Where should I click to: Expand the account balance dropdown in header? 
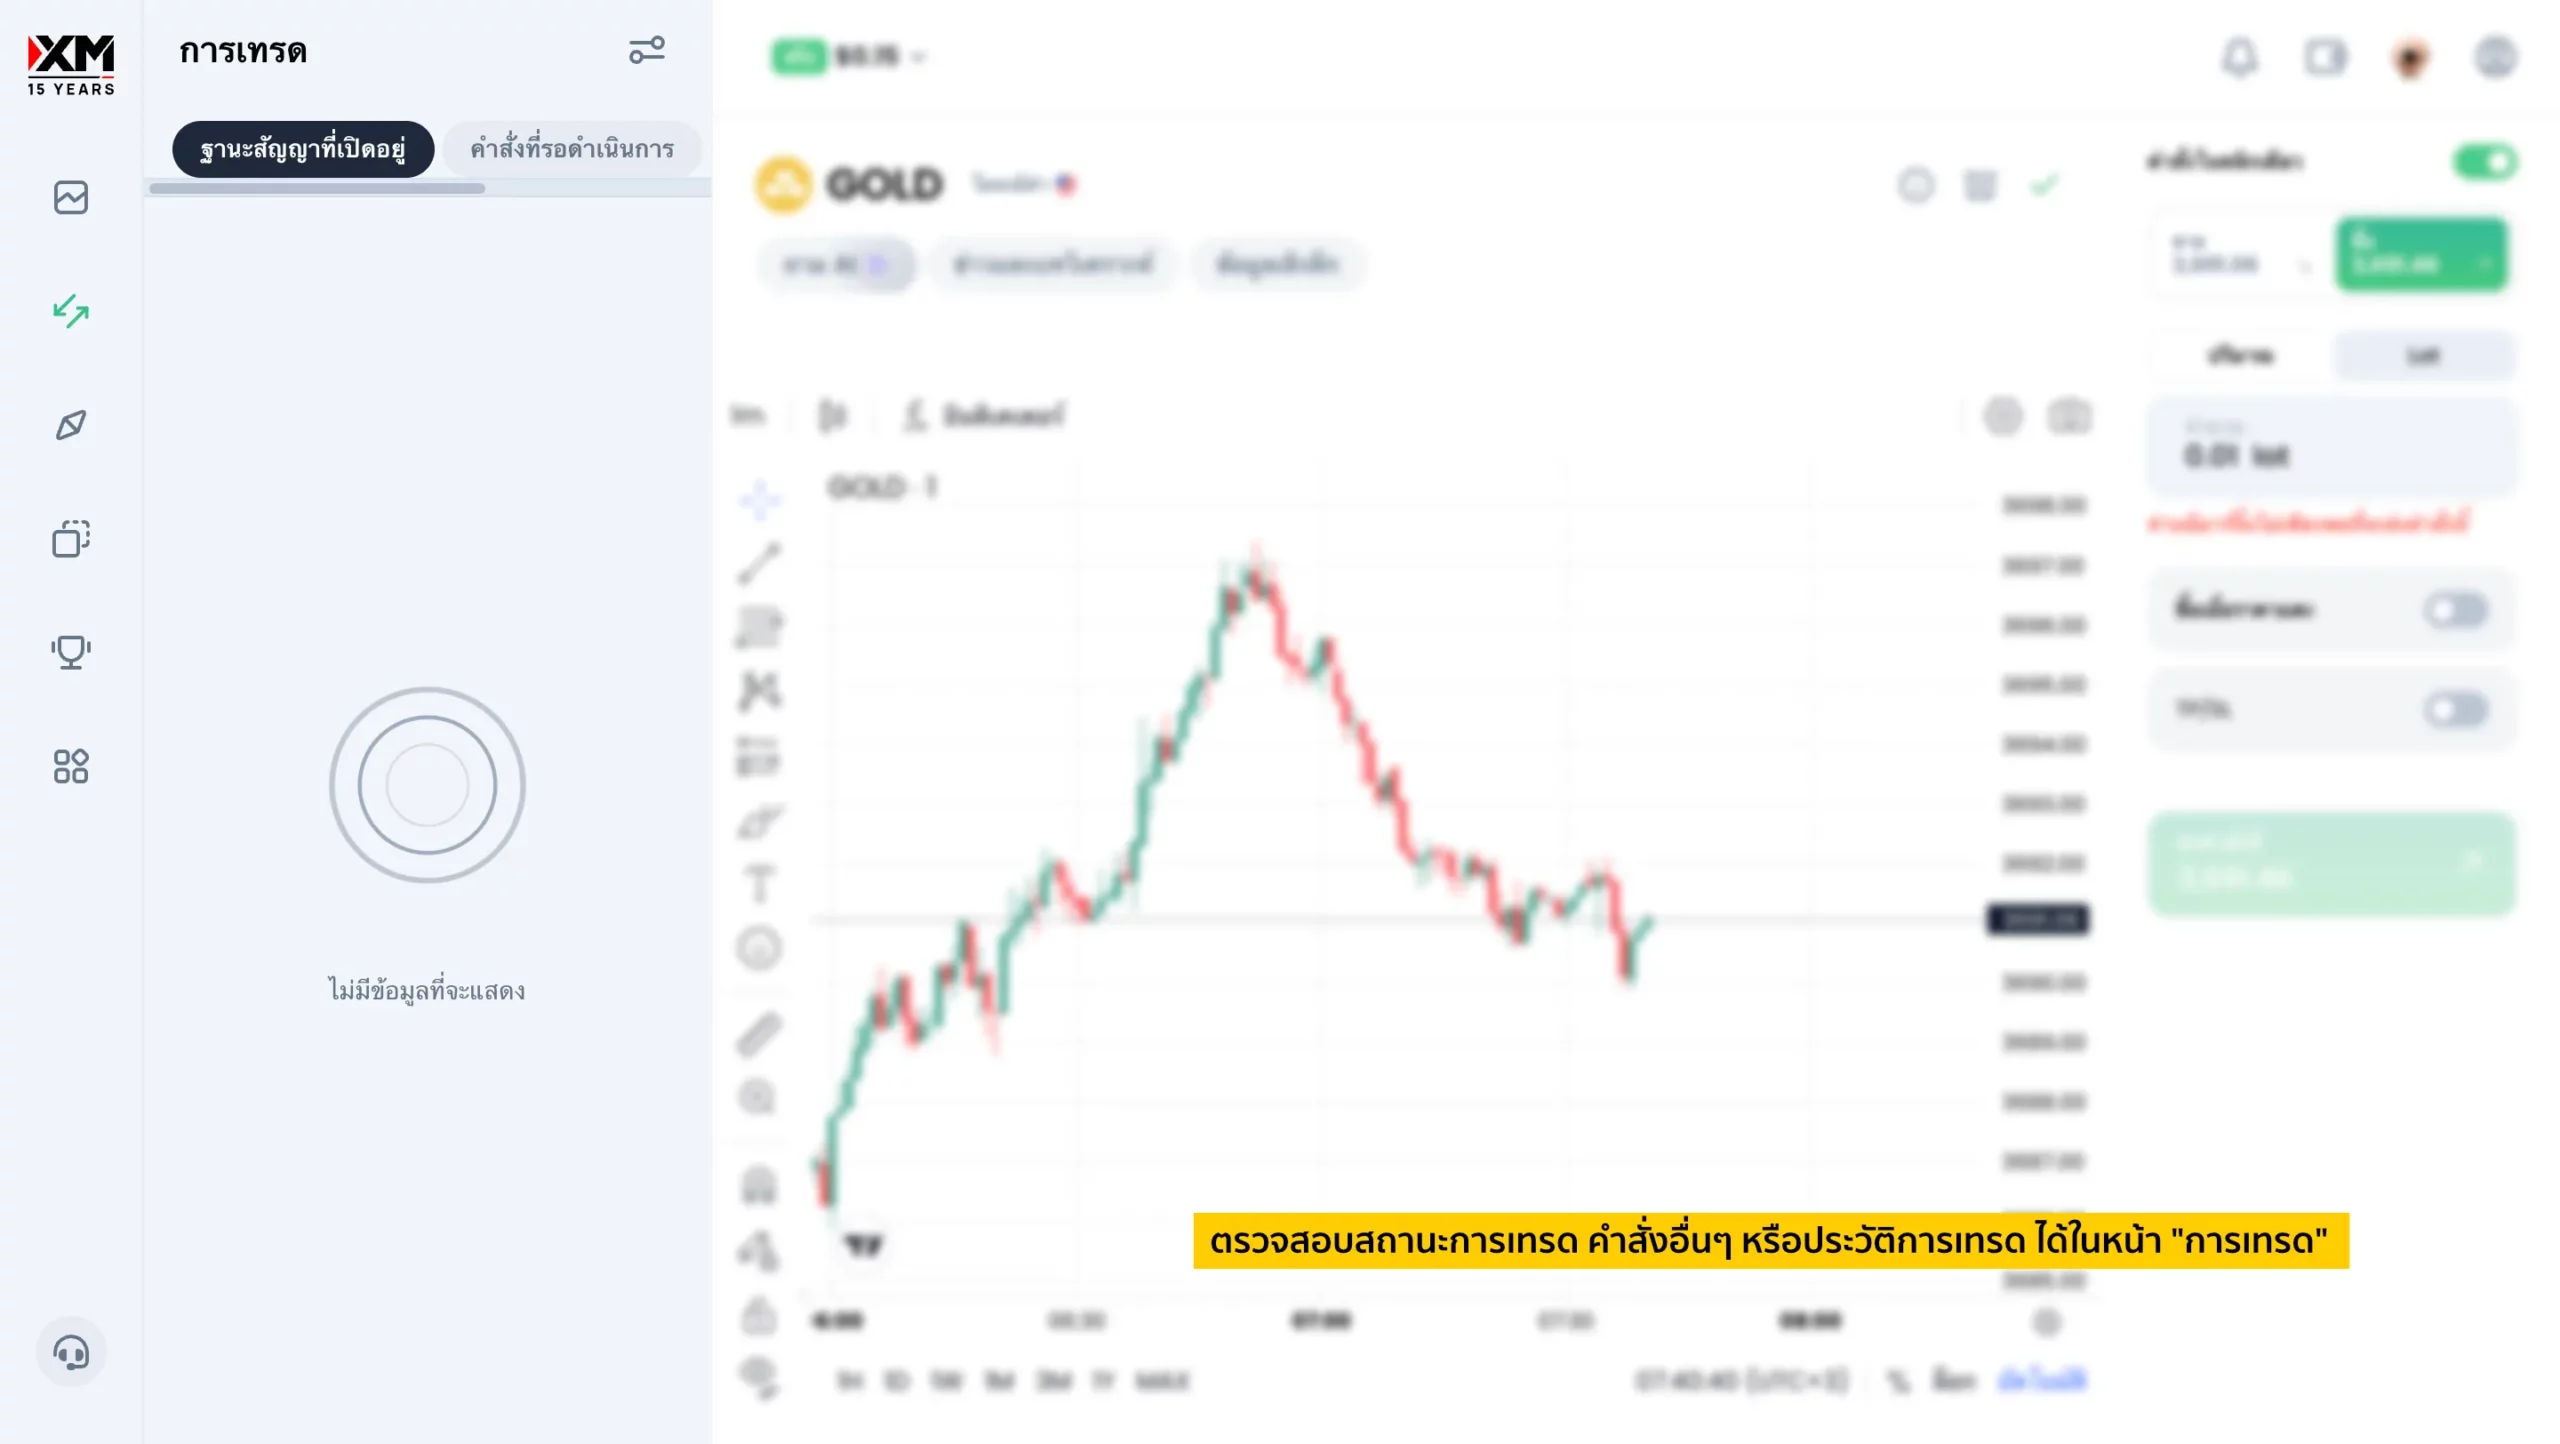pos(918,57)
